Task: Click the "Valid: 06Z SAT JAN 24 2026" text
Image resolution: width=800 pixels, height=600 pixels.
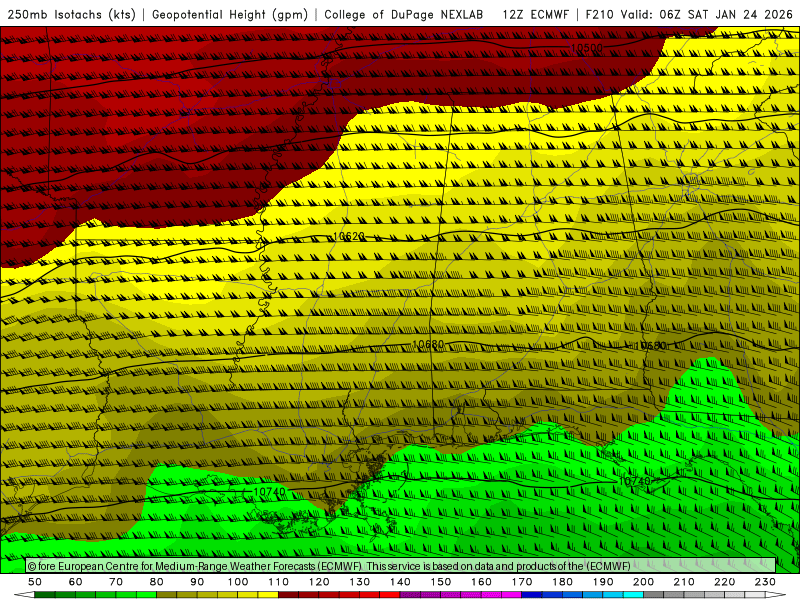Action: (x=707, y=14)
